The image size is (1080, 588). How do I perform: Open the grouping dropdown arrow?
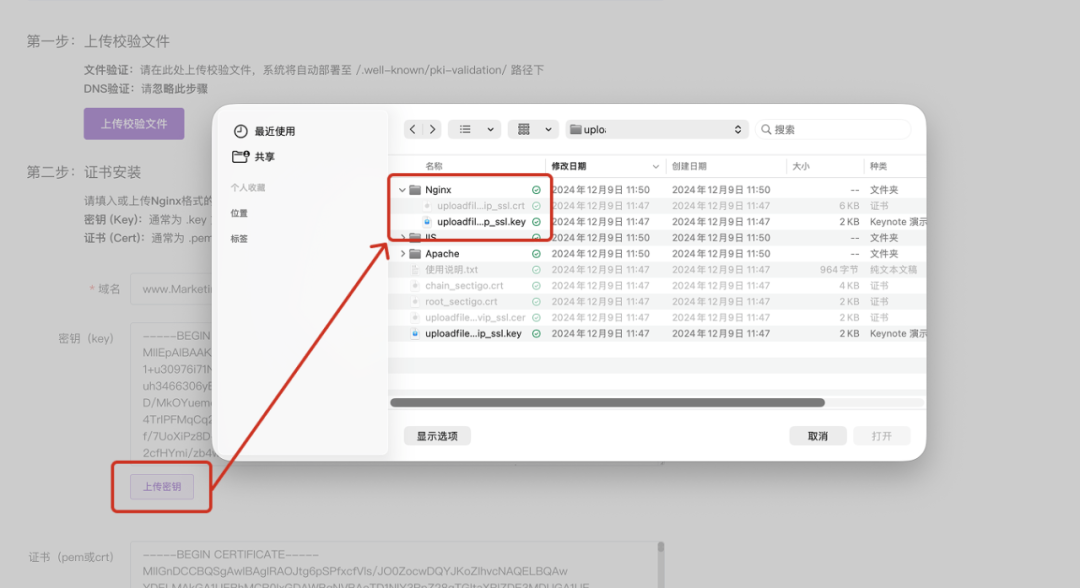[548, 129]
